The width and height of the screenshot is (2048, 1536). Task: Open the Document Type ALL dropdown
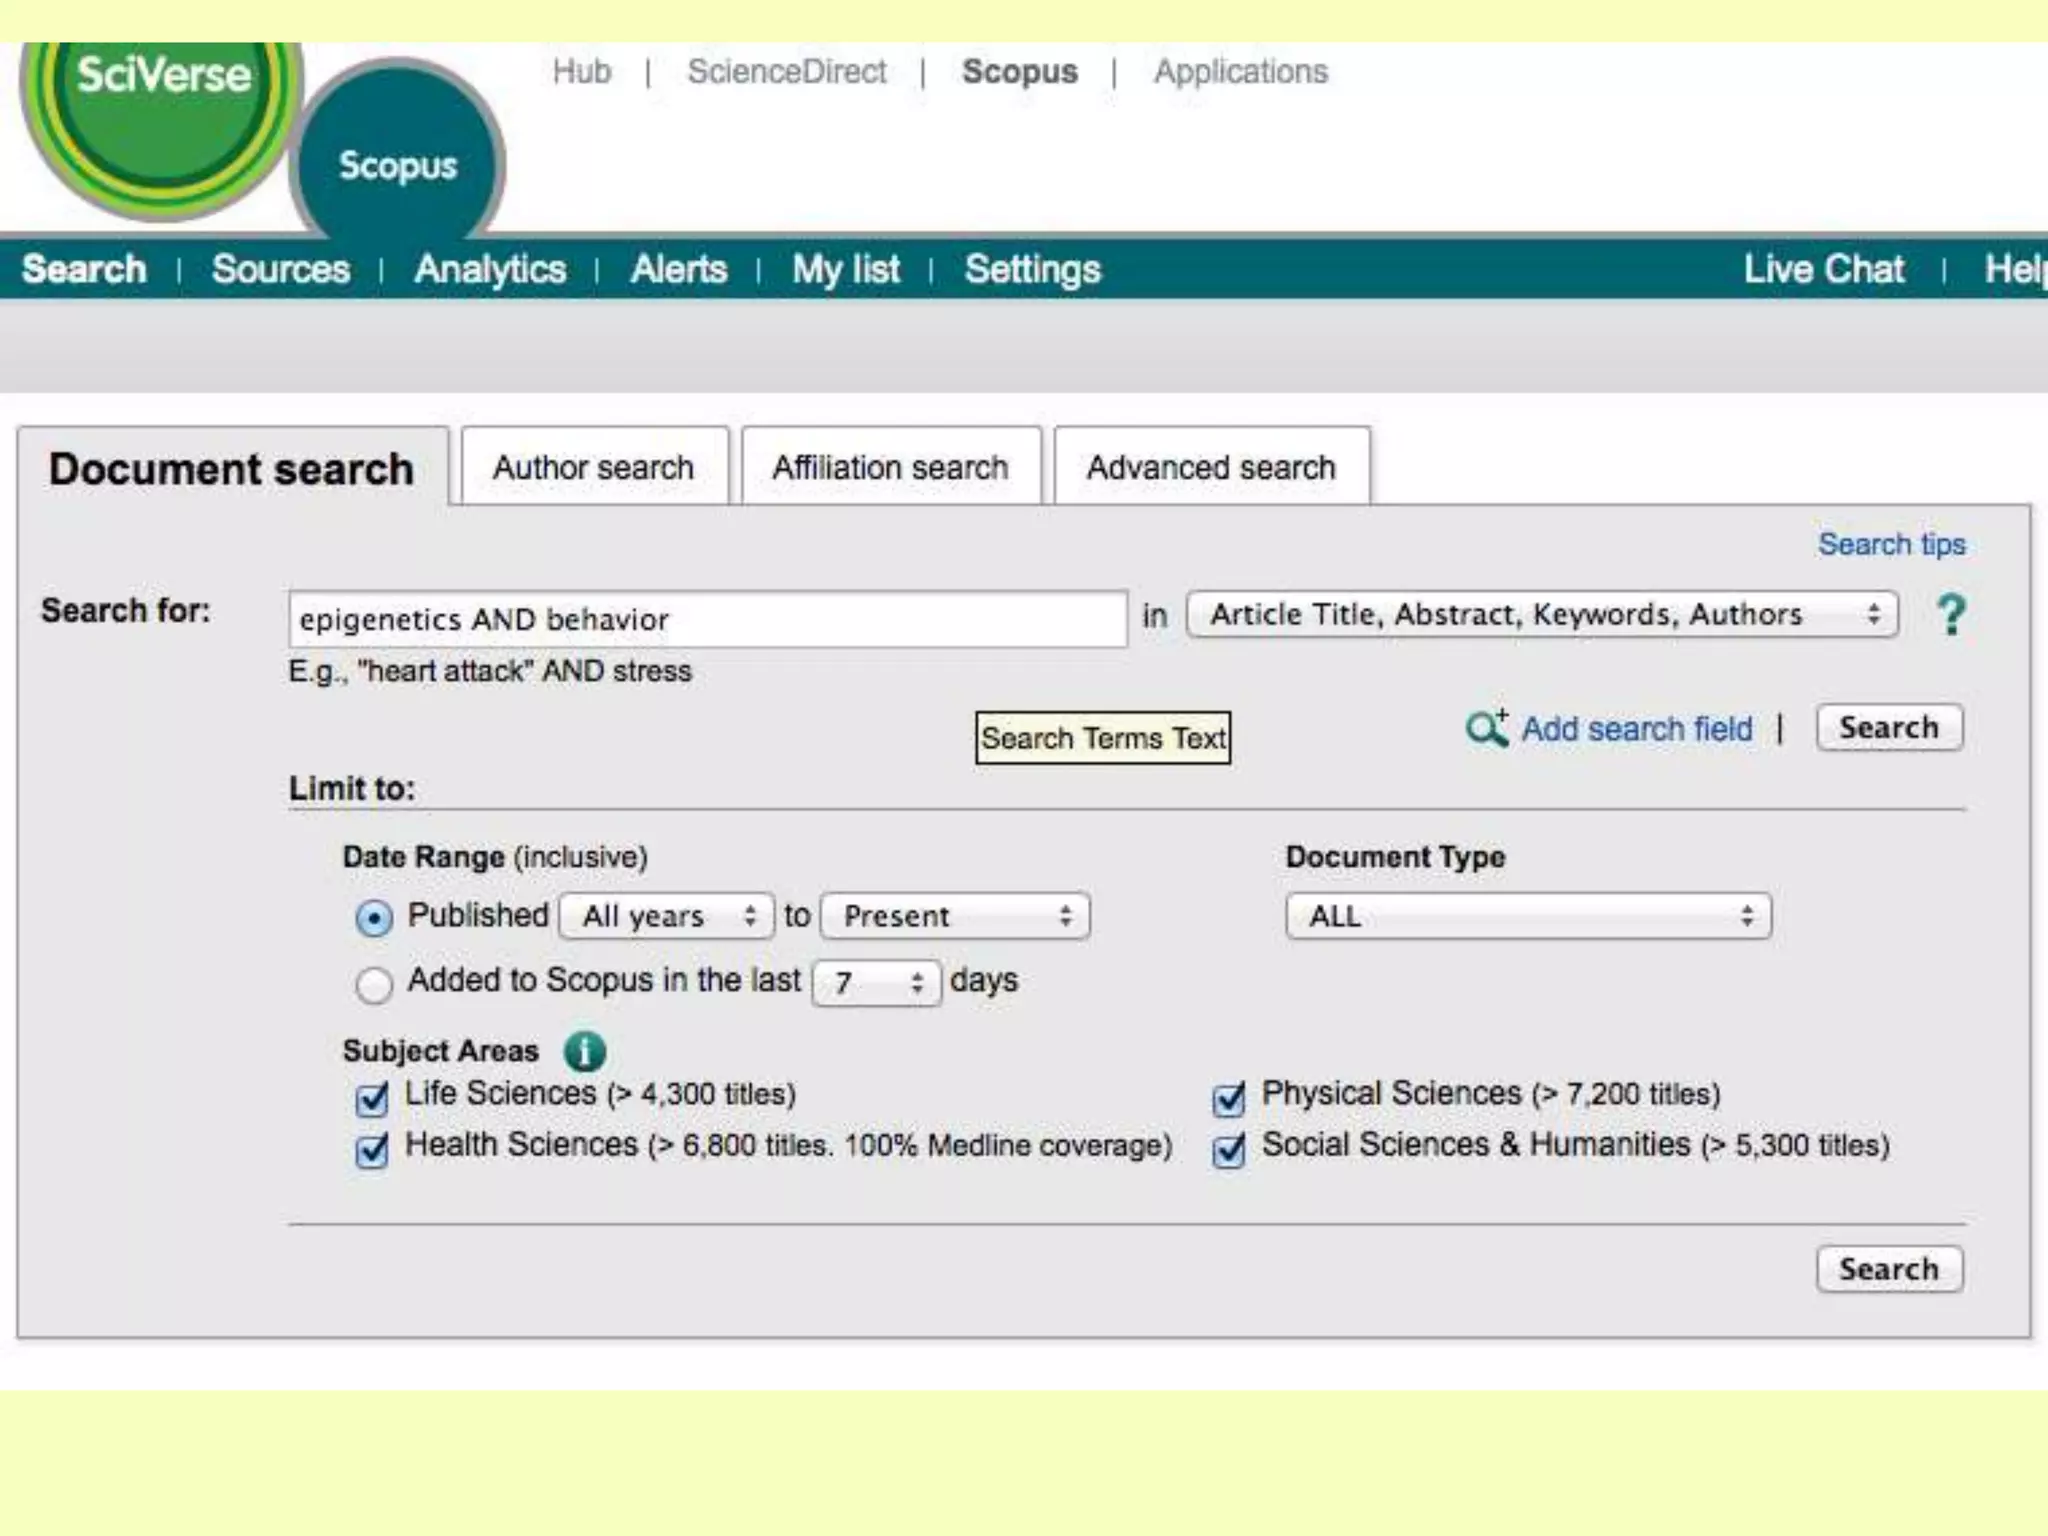pyautogui.click(x=1528, y=916)
